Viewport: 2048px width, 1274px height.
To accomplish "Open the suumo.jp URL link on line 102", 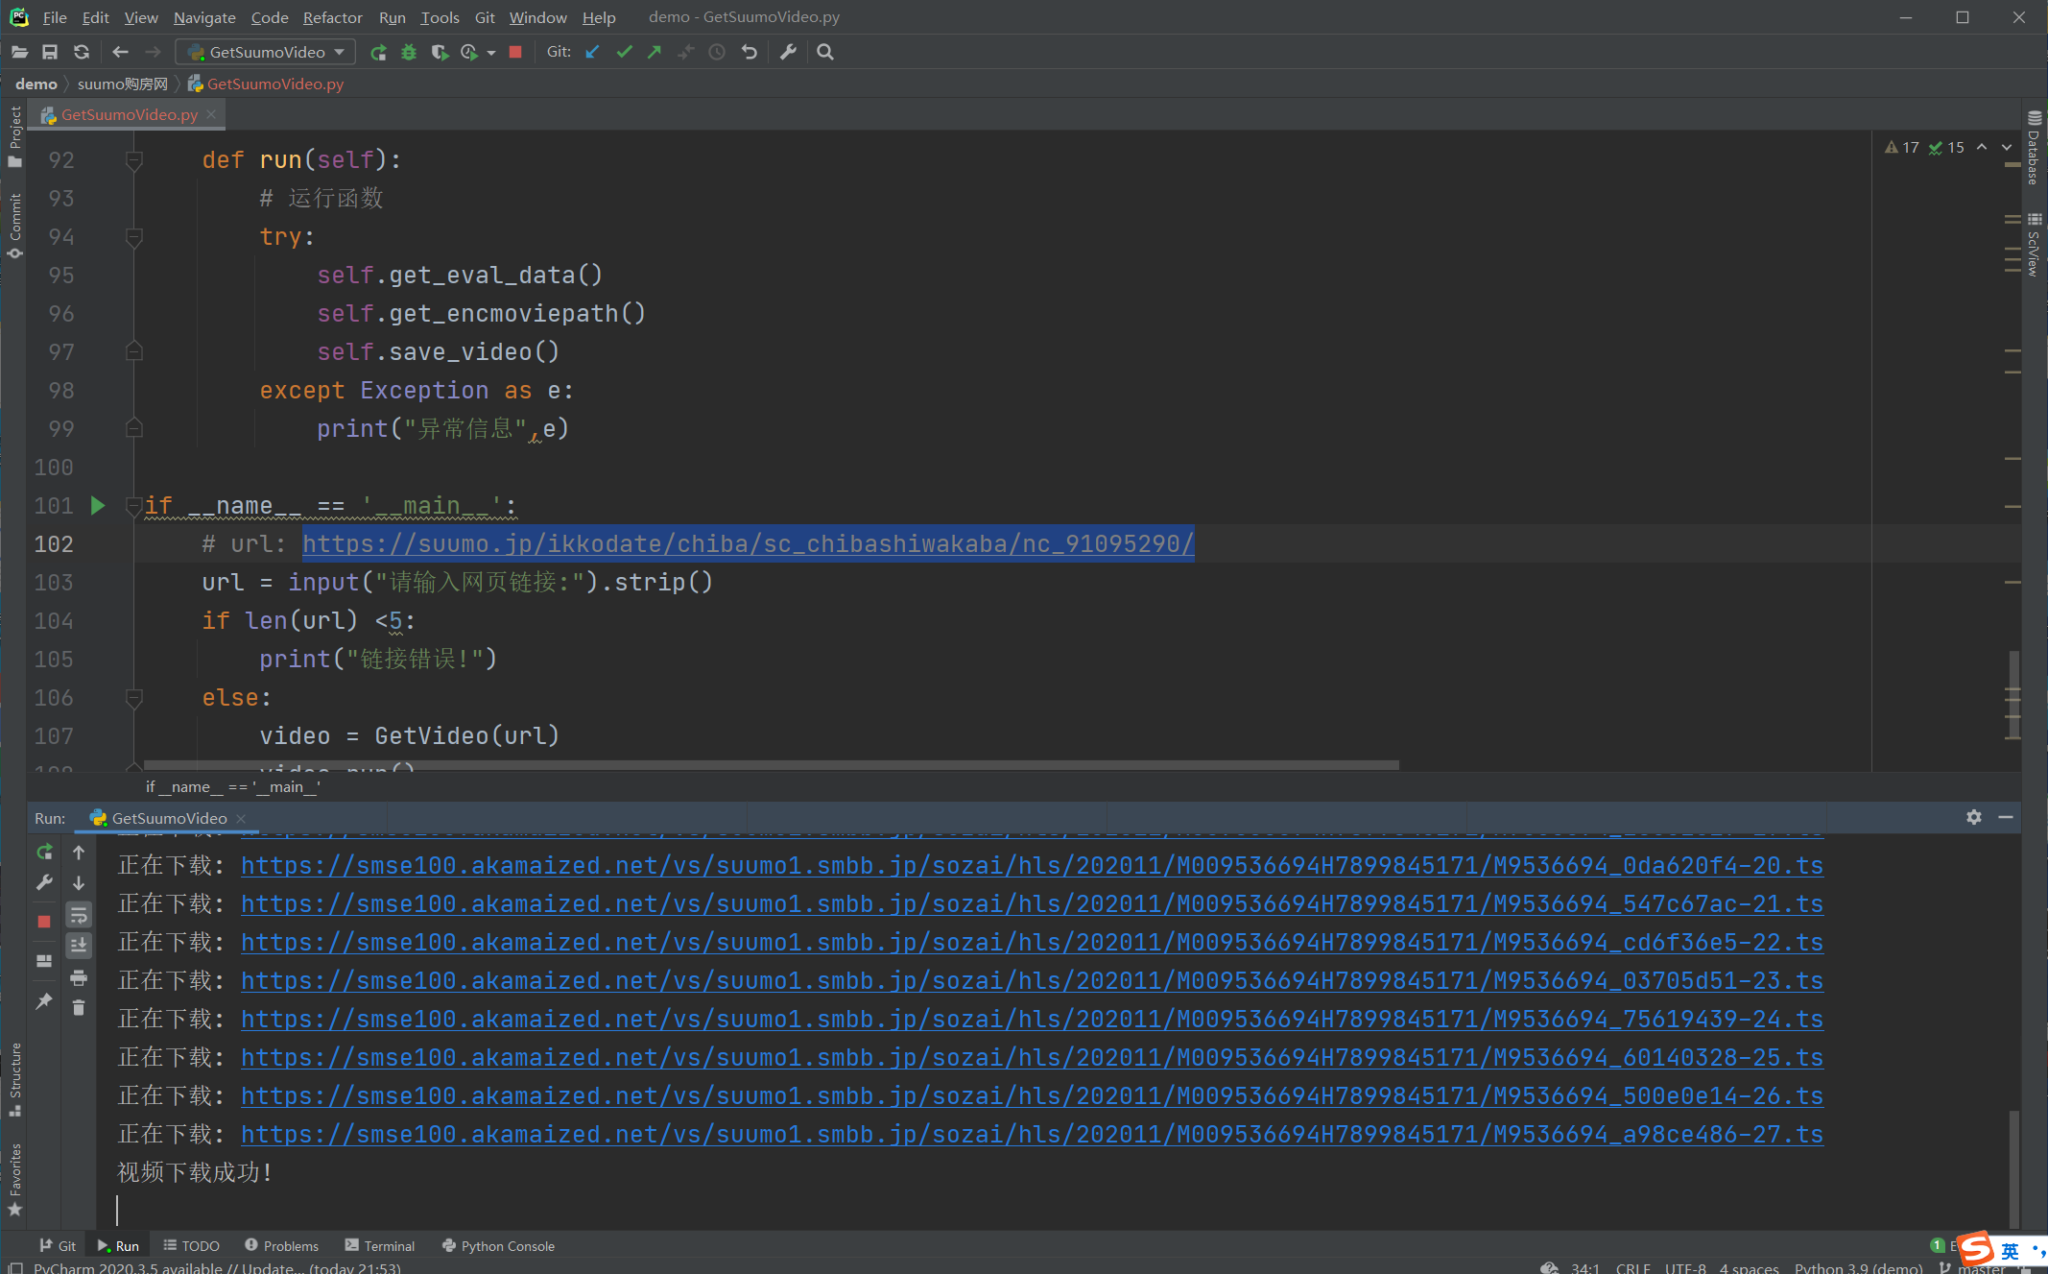I will tap(748, 544).
